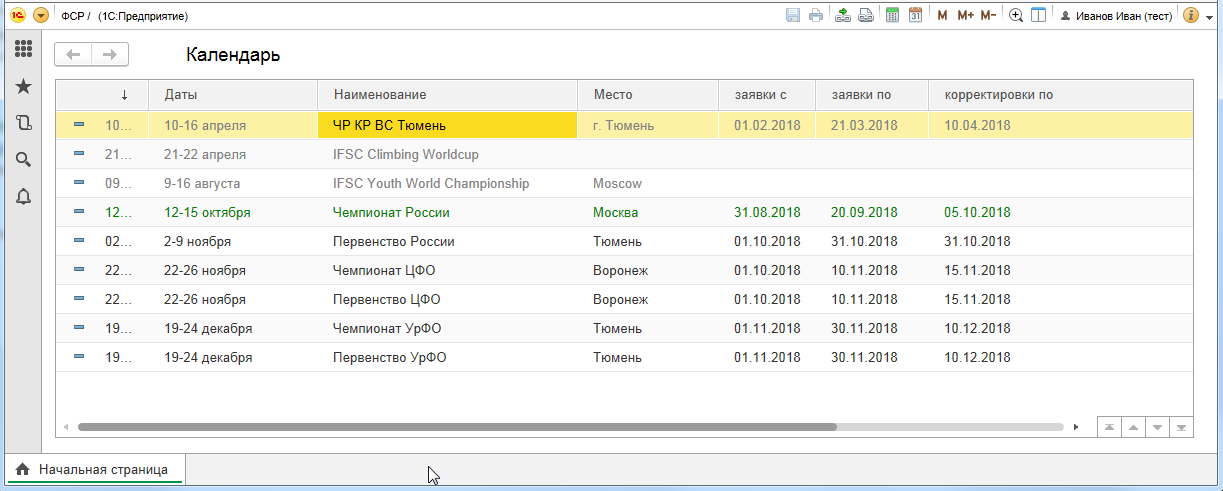Open Favorites star in sidebar
This screenshot has height=491, width=1223.
(x=23, y=87)
